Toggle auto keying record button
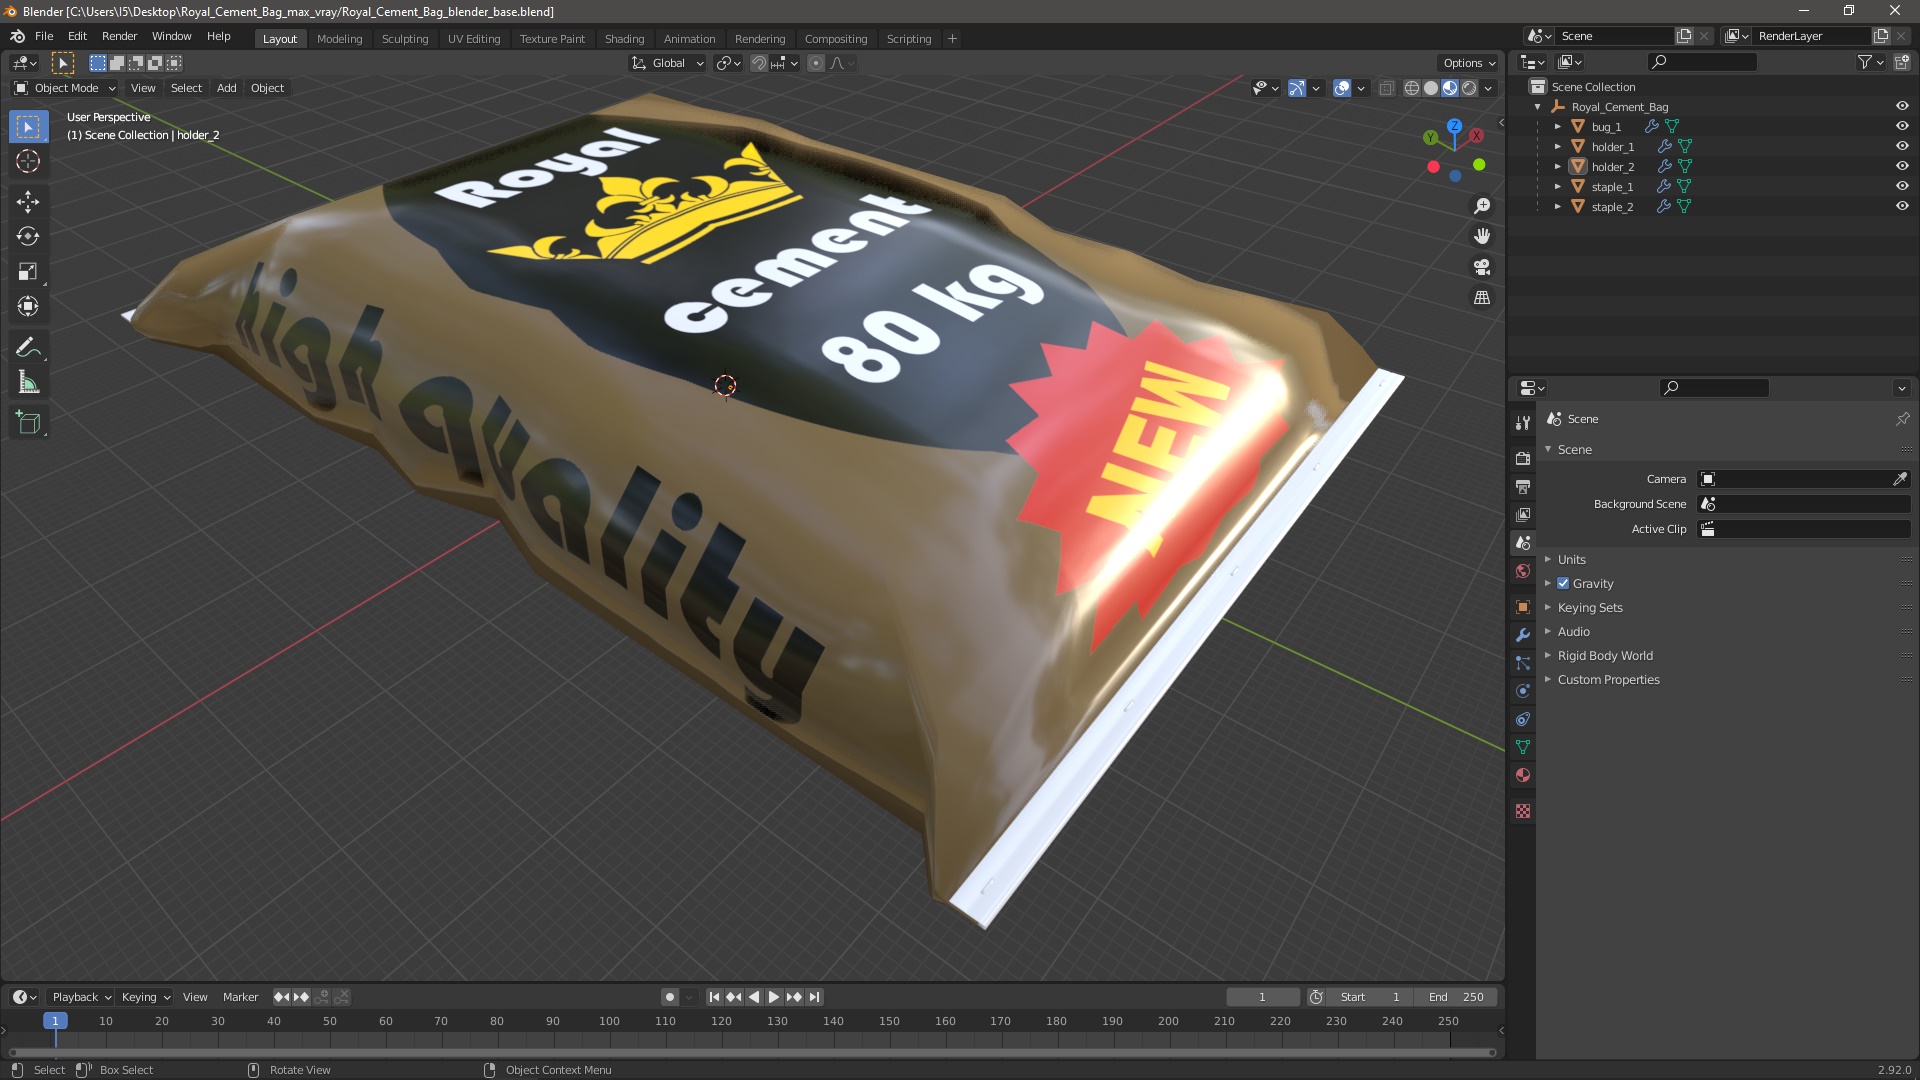Viewport: 1920px width, 1080px height. click(670, 997)
